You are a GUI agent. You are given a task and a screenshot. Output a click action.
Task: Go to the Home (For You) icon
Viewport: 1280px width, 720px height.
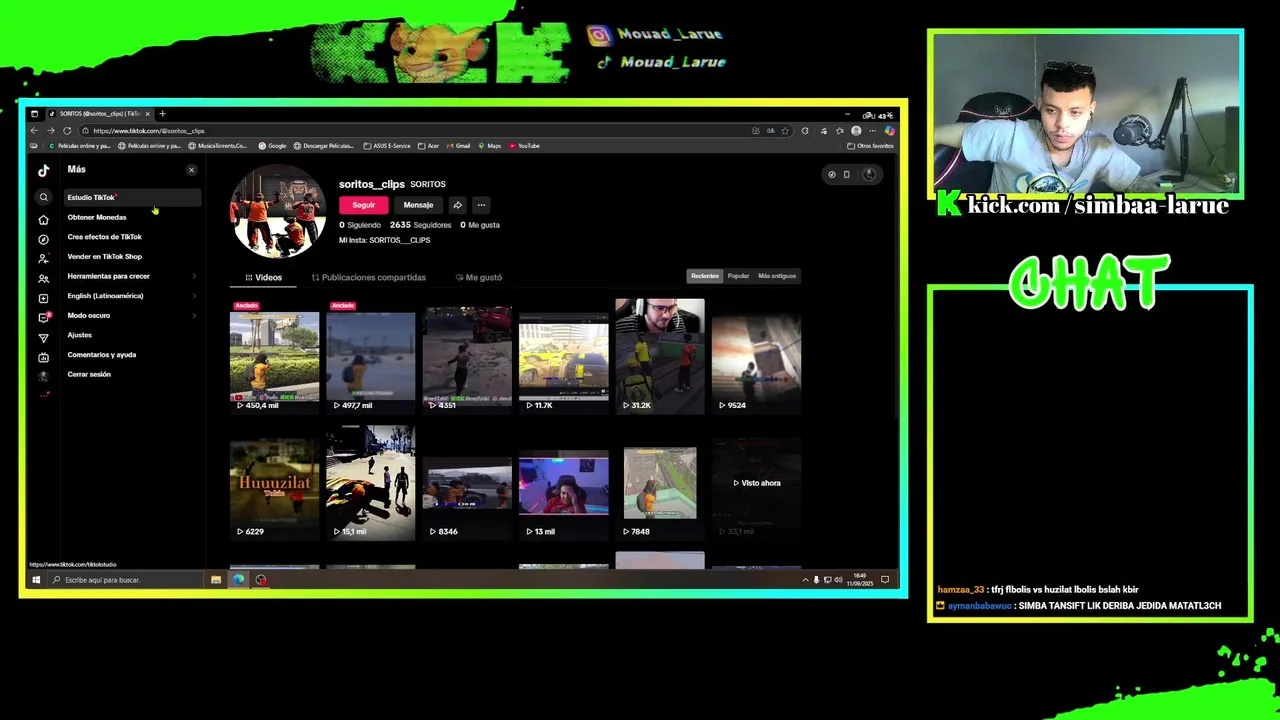pos(43,220)
